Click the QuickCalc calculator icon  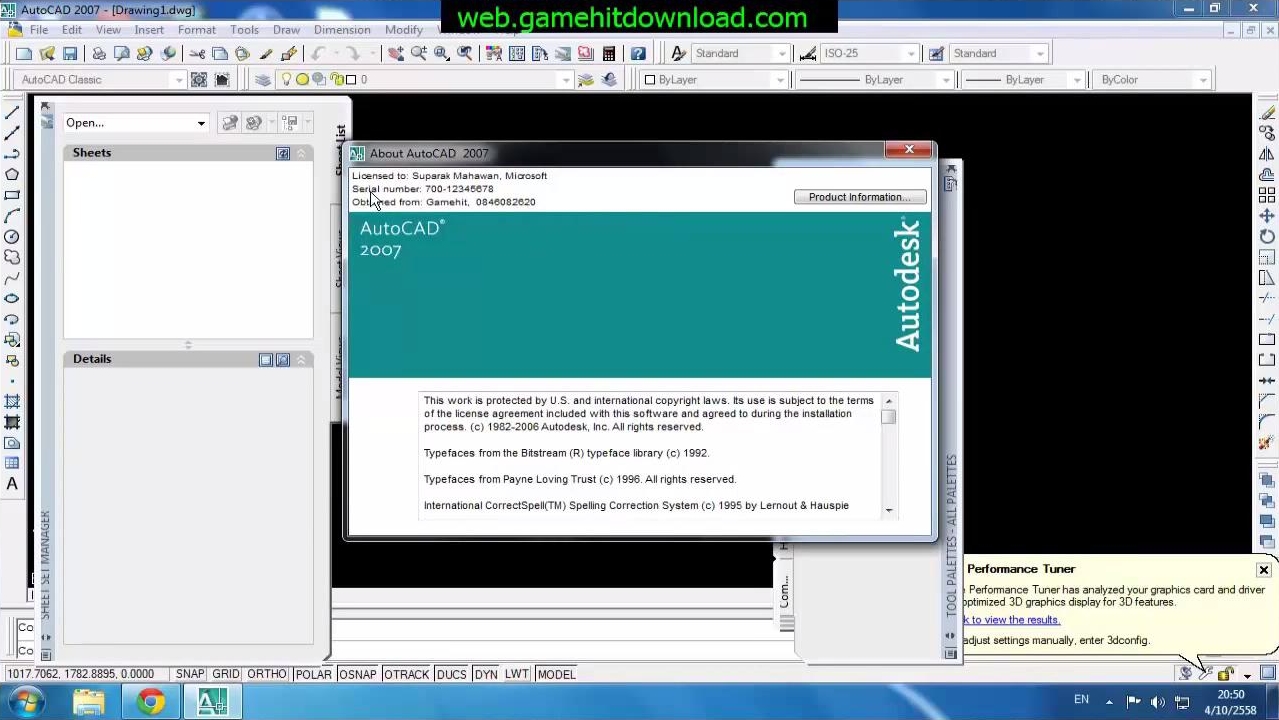click(608, 53)
